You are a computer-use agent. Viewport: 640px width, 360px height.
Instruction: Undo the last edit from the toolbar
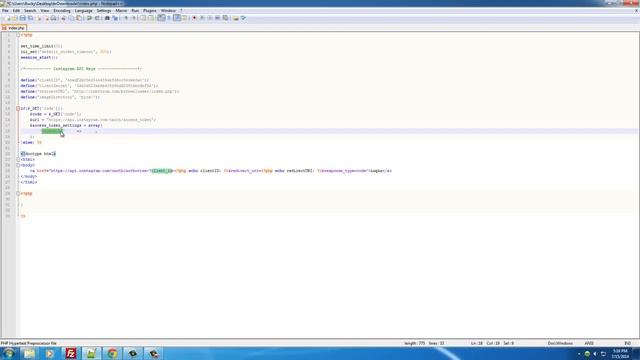89,18
